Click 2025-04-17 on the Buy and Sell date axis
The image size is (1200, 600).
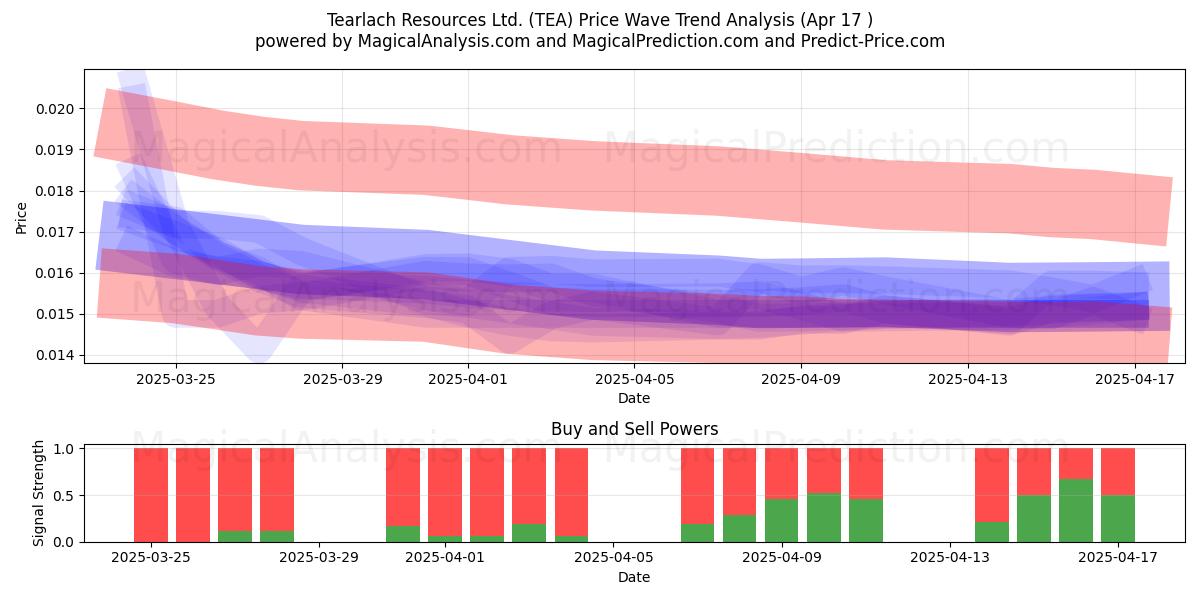[1118, 558]
